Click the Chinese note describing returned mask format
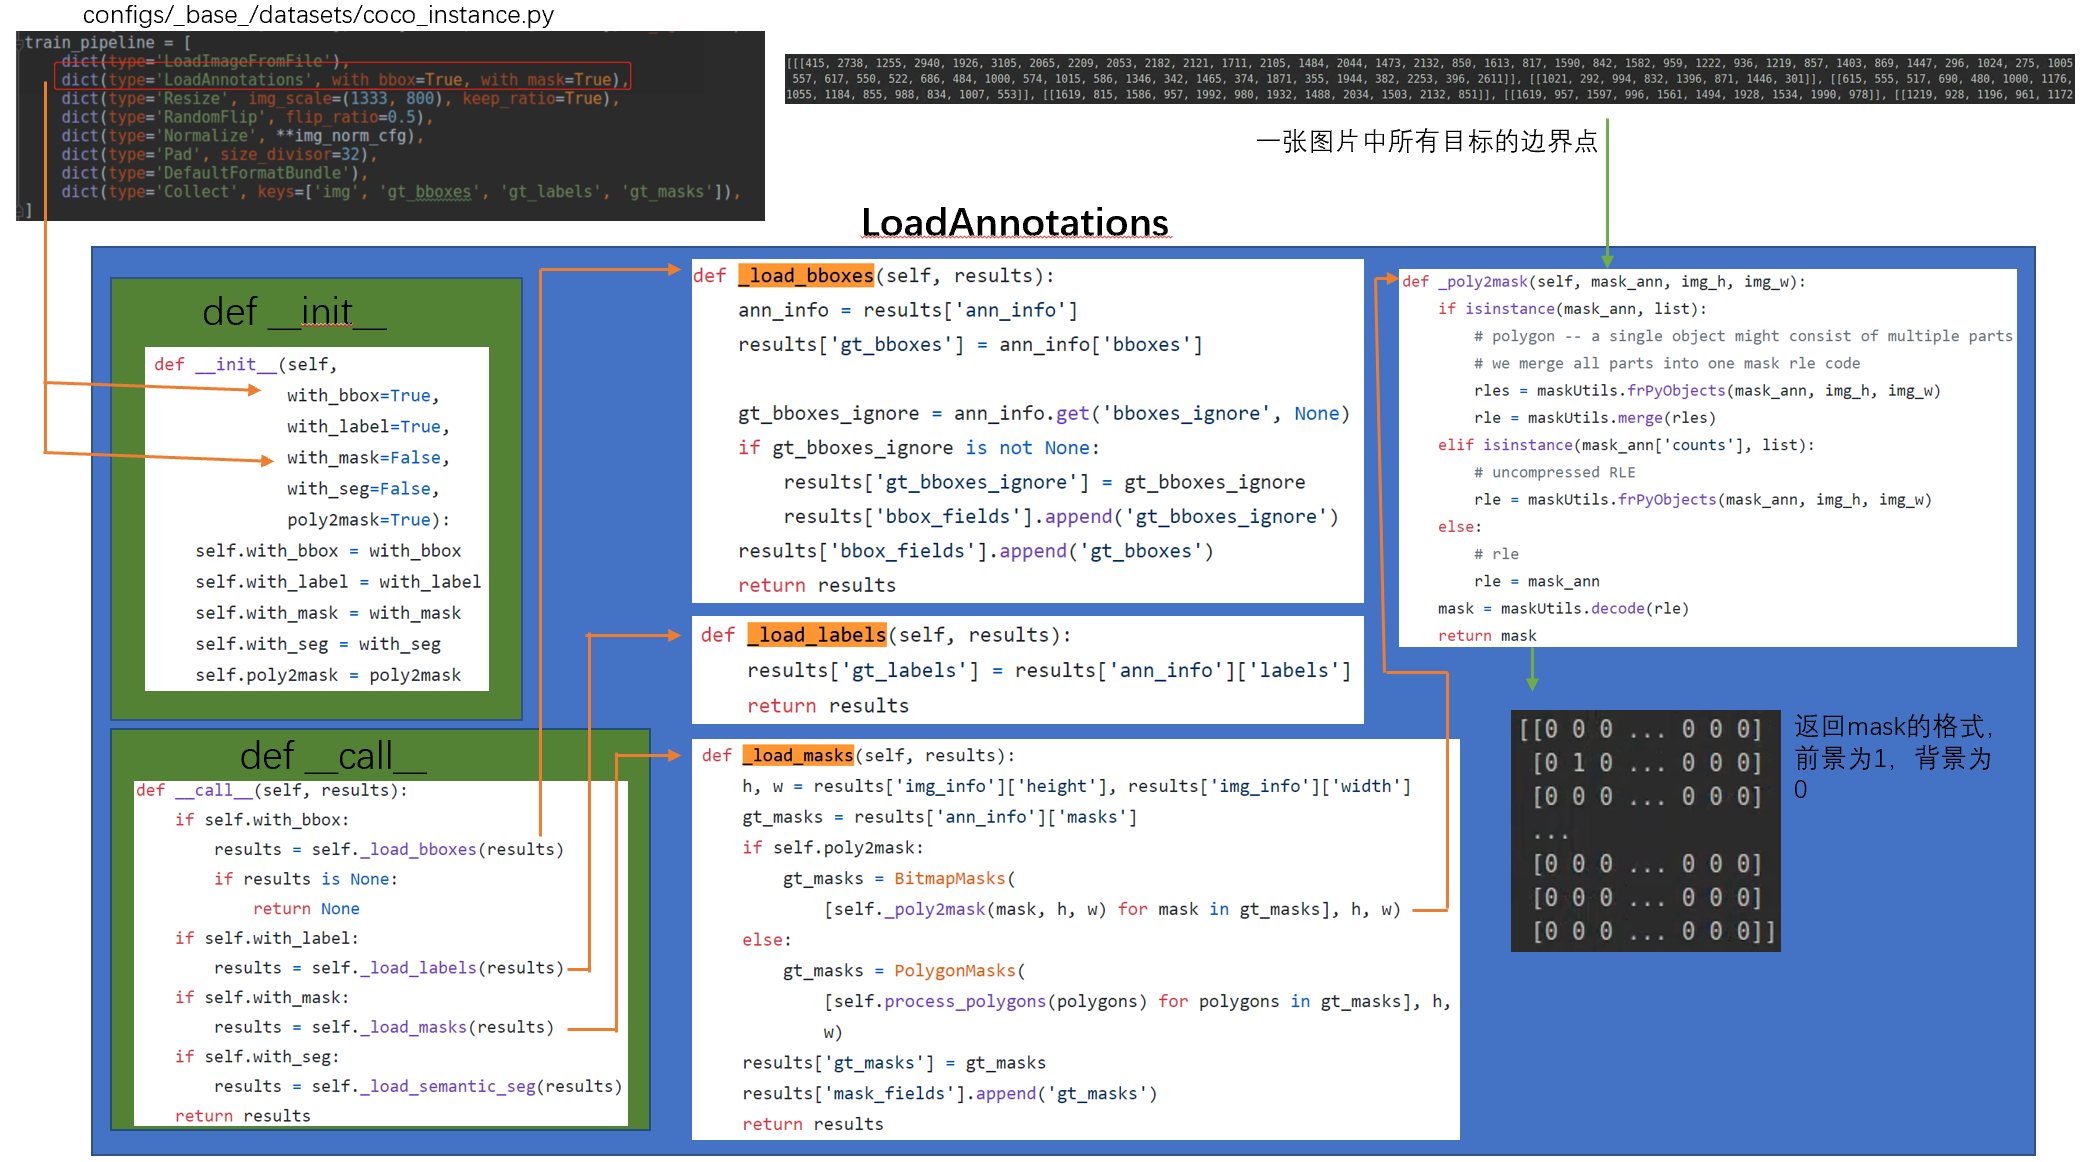Screen dimensions: 2086x1162 point(1892,757)
